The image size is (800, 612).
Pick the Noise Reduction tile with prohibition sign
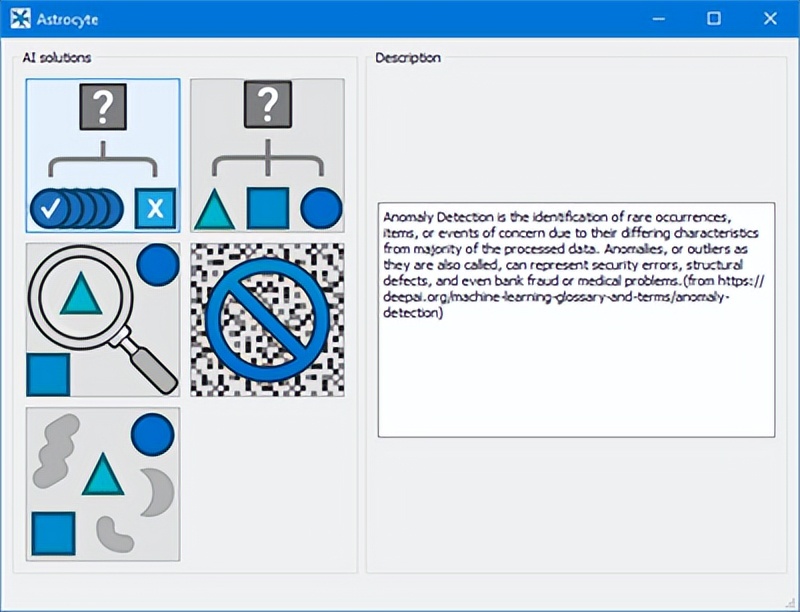(267, 320)
